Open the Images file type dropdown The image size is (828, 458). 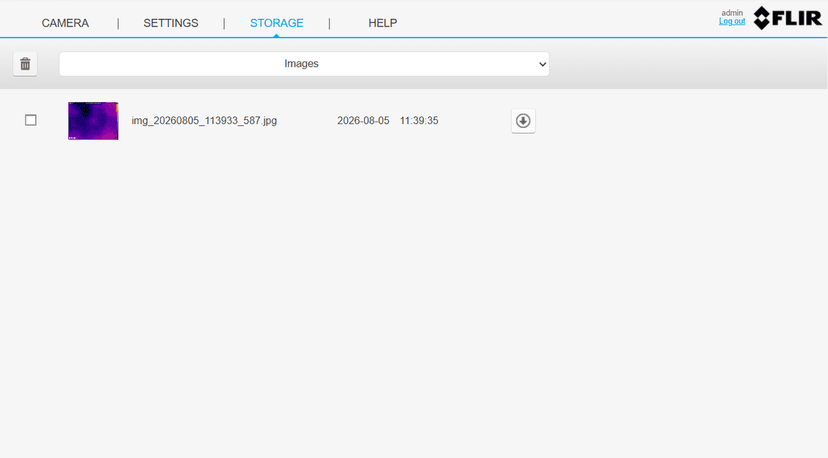304,64
